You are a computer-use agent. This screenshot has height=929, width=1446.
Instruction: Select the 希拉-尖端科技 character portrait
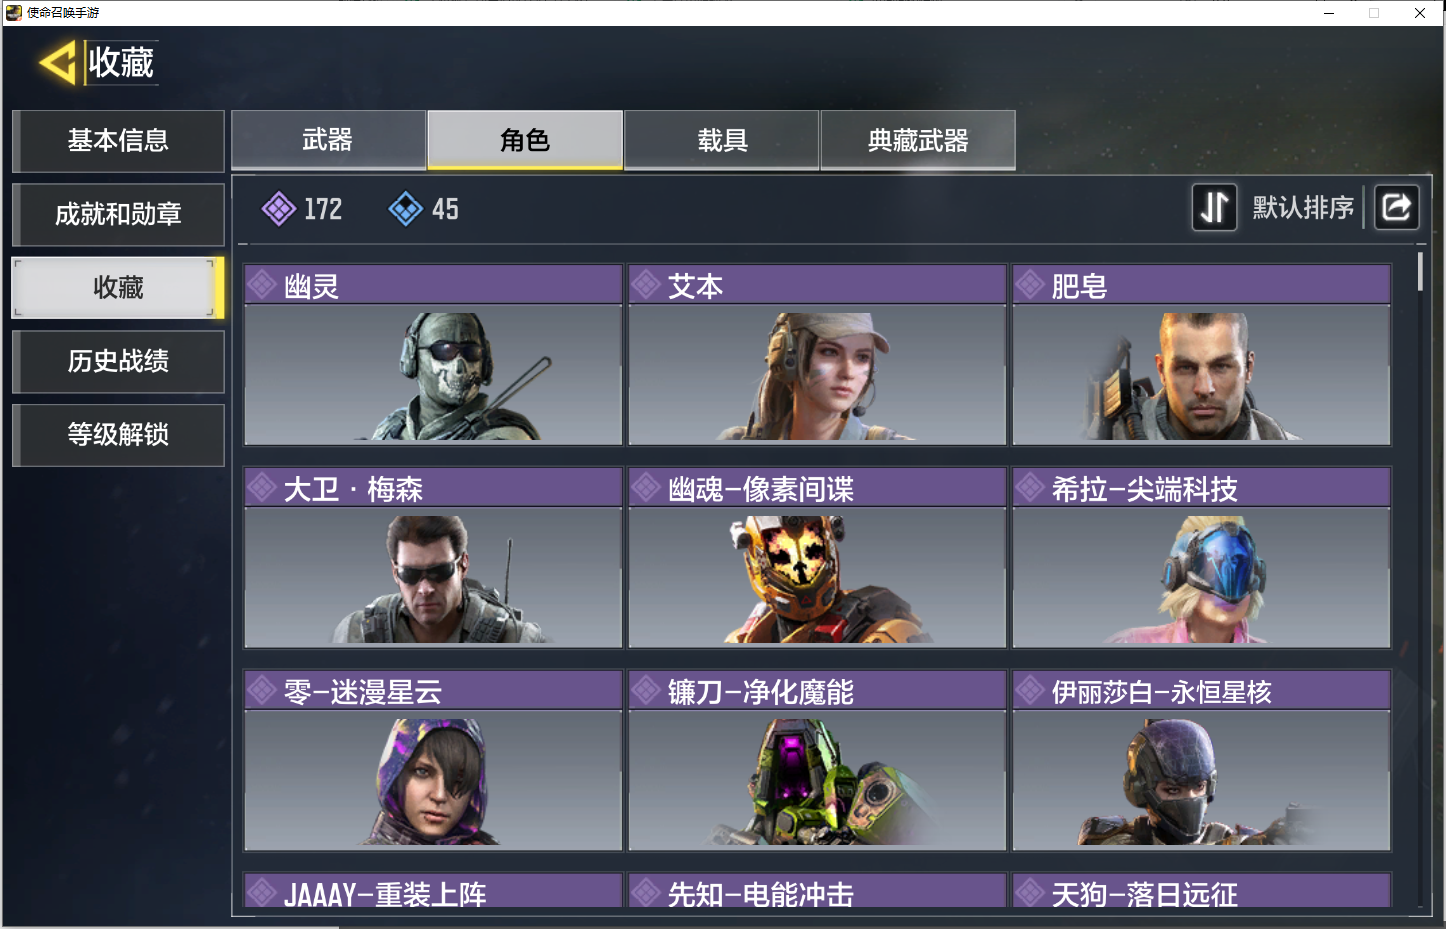1201,577
